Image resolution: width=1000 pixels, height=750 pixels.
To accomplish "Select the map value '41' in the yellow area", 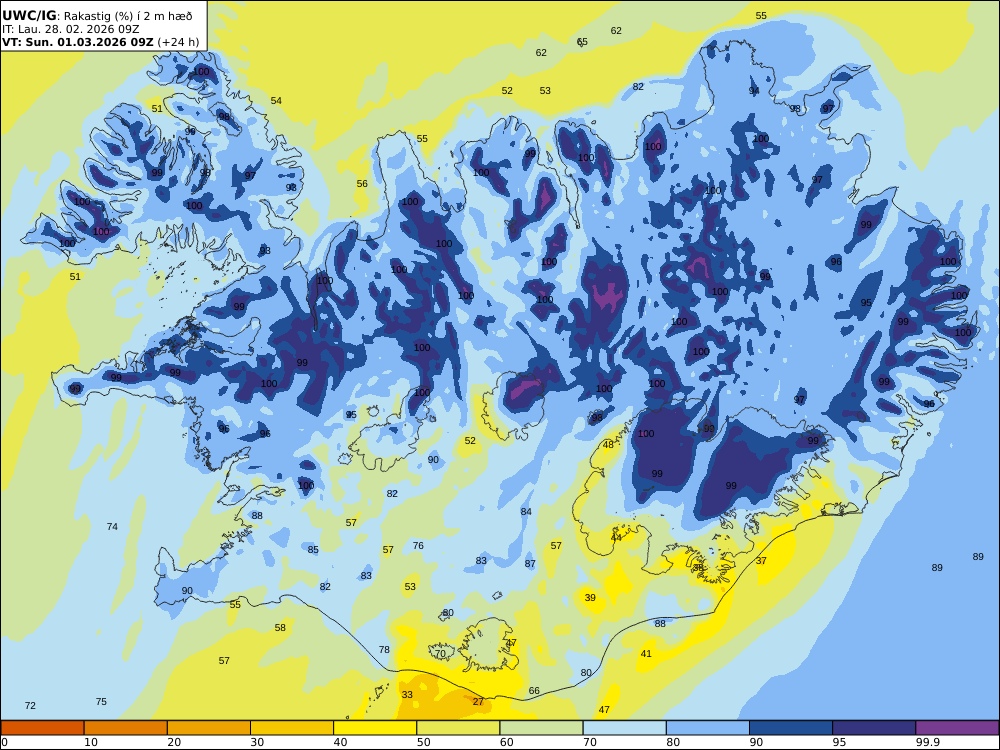I will point(646,653).
